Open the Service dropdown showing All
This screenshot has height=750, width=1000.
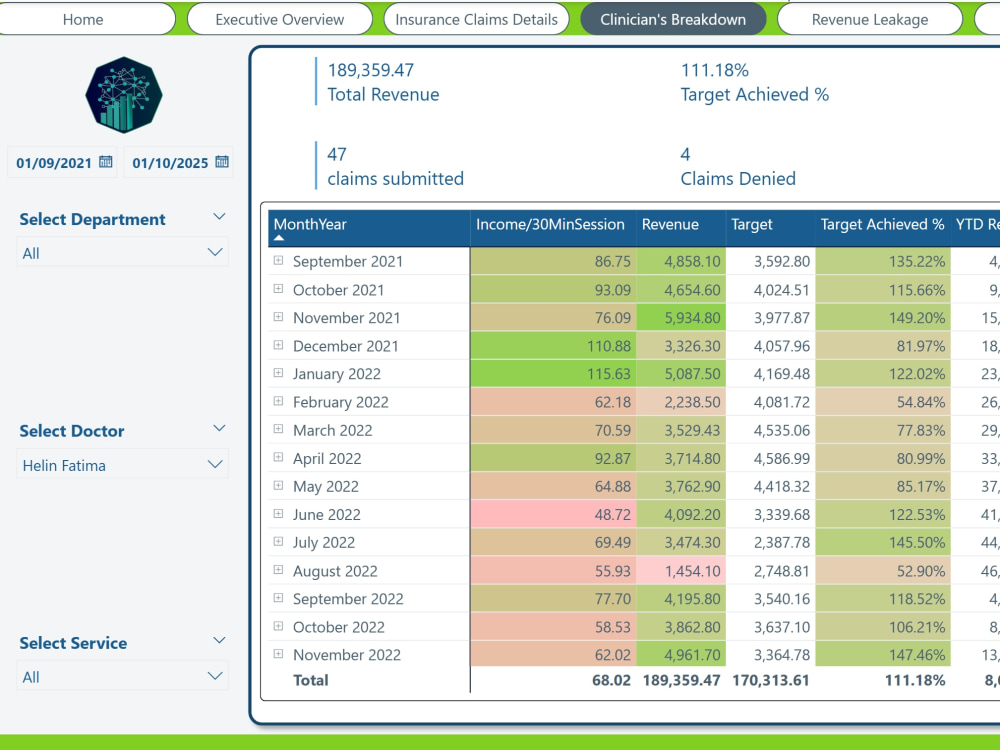[122, 677]
